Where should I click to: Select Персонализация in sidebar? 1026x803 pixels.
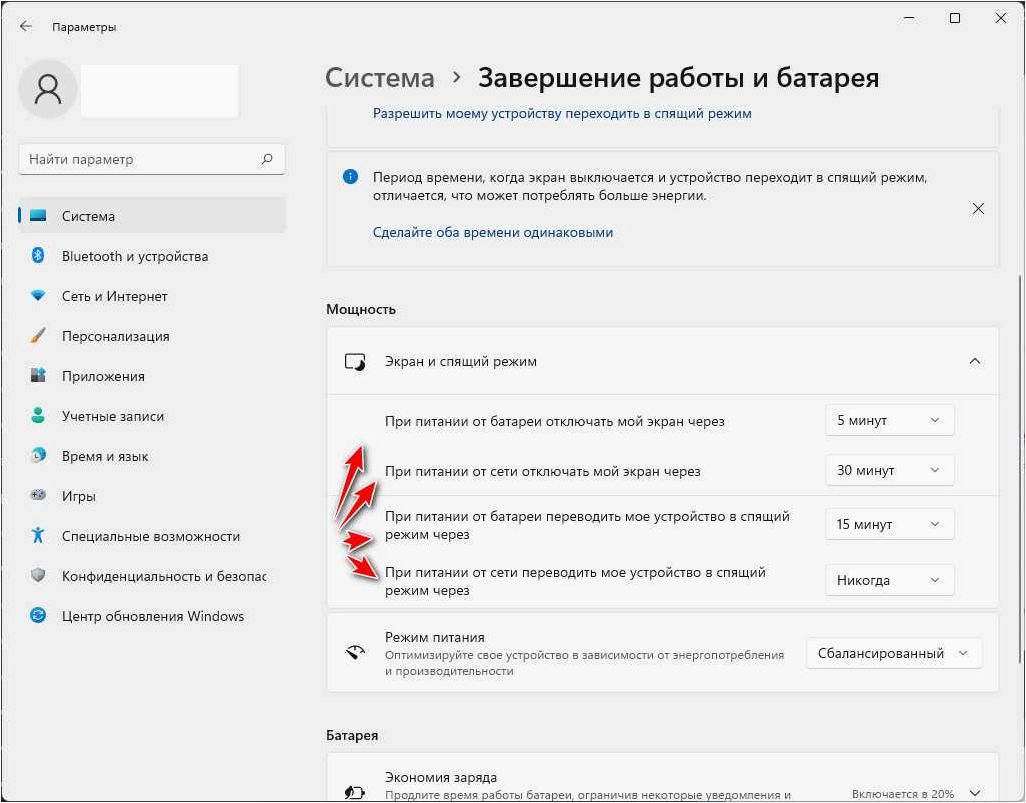tap(152, 336)
